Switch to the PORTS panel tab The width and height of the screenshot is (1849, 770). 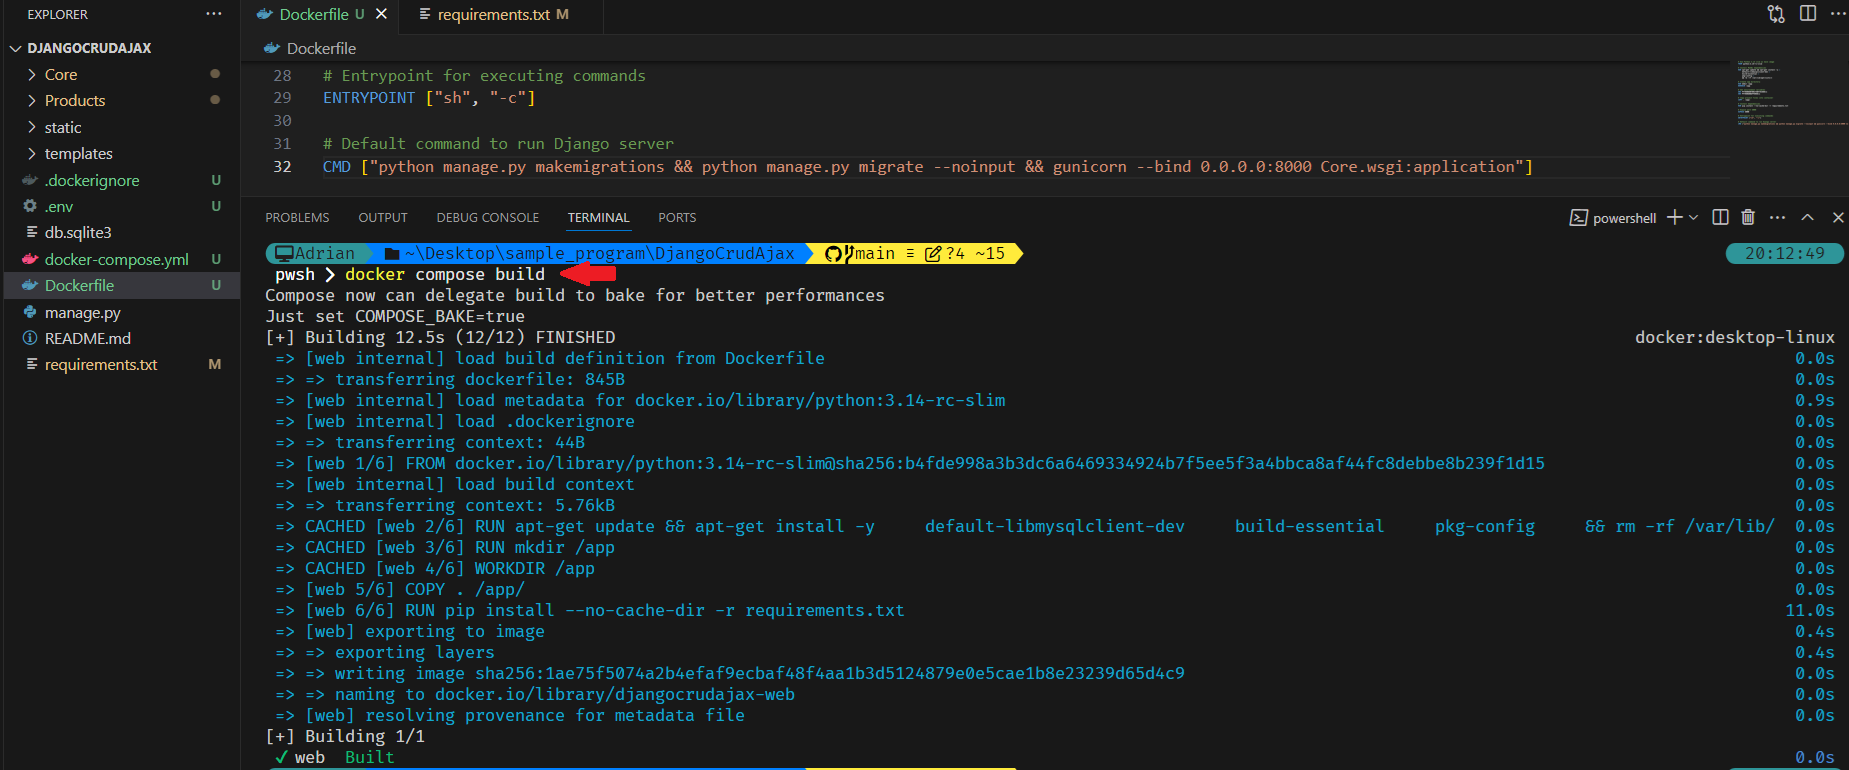[677, 217]
